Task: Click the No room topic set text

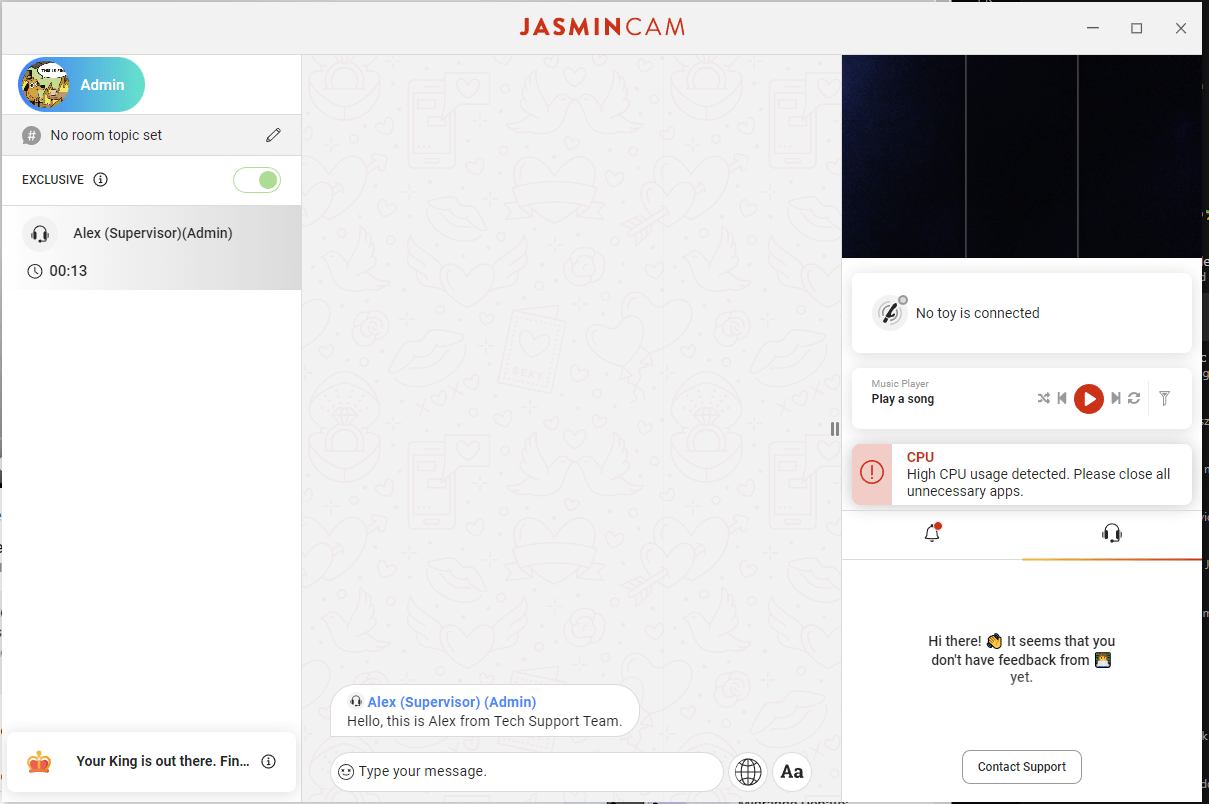Action: (106, 135)
